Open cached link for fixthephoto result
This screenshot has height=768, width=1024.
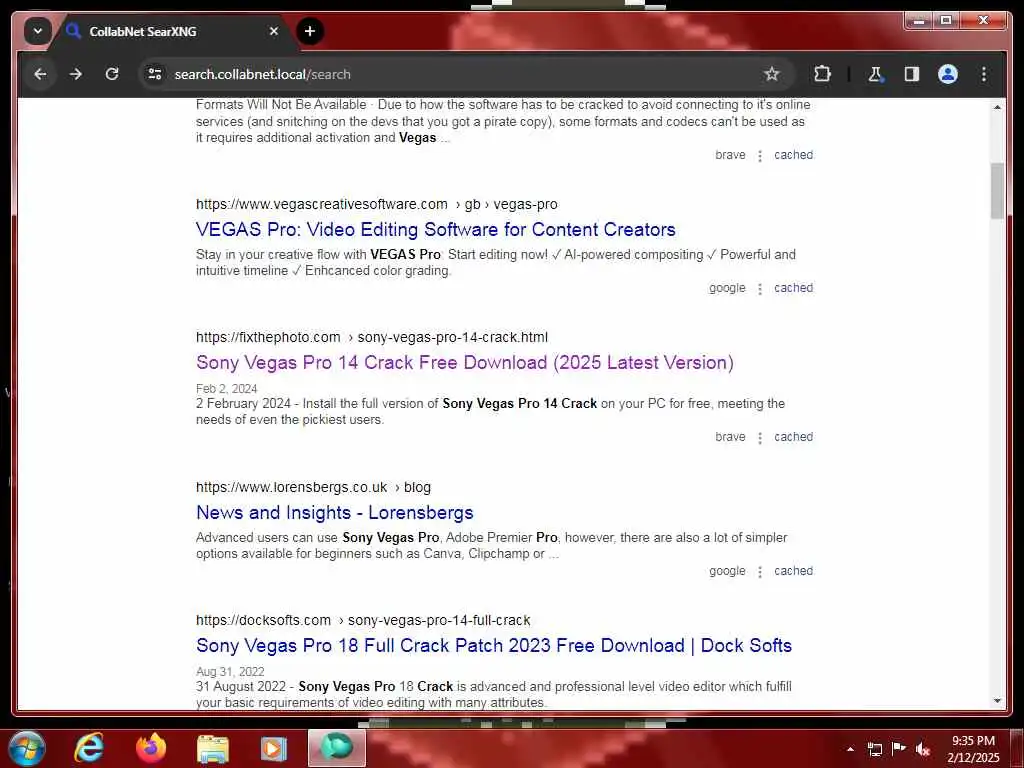[x=793, y=437]
